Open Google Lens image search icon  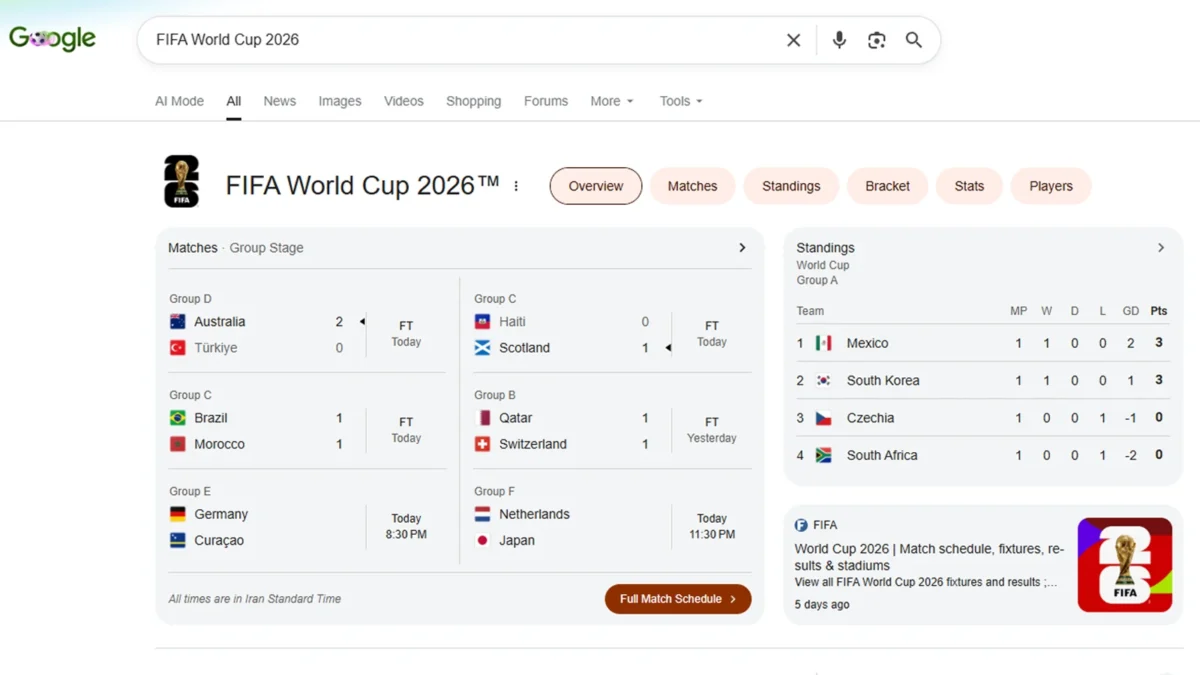pyautogui.click(x=877, y=40)
